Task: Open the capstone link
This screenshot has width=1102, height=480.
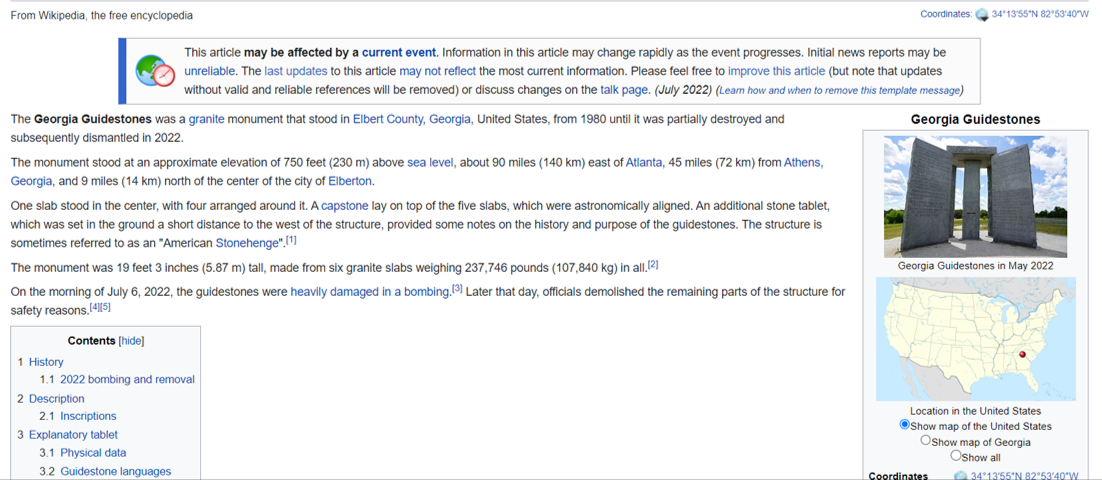Action: 344,207
